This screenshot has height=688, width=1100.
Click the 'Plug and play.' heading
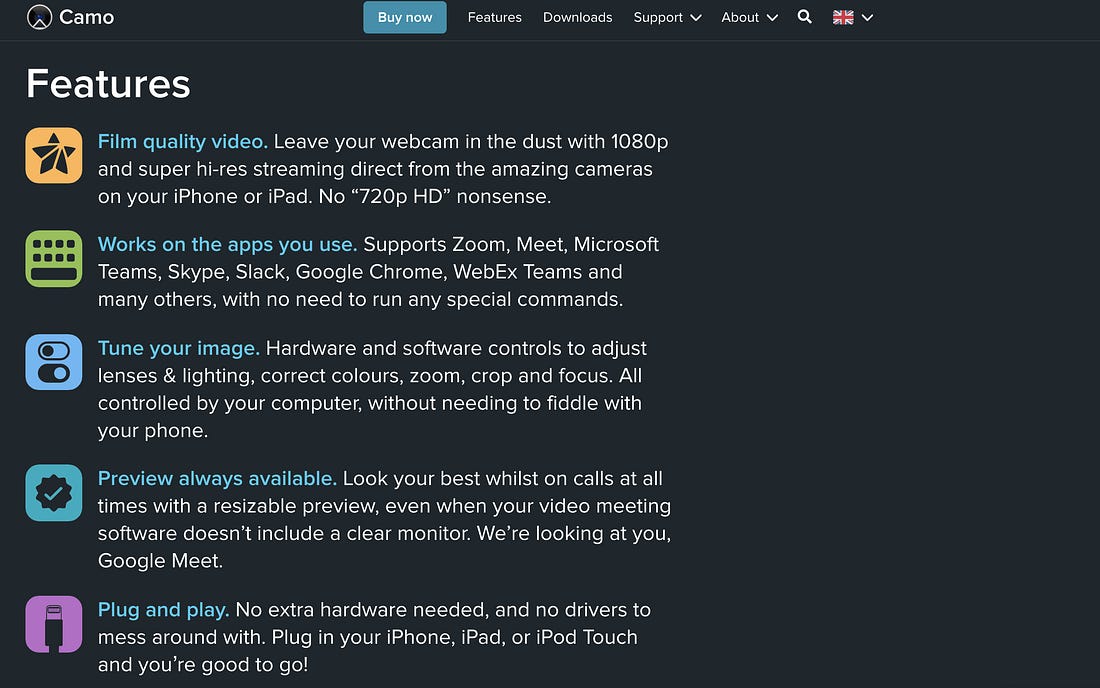tap(163, 609)
